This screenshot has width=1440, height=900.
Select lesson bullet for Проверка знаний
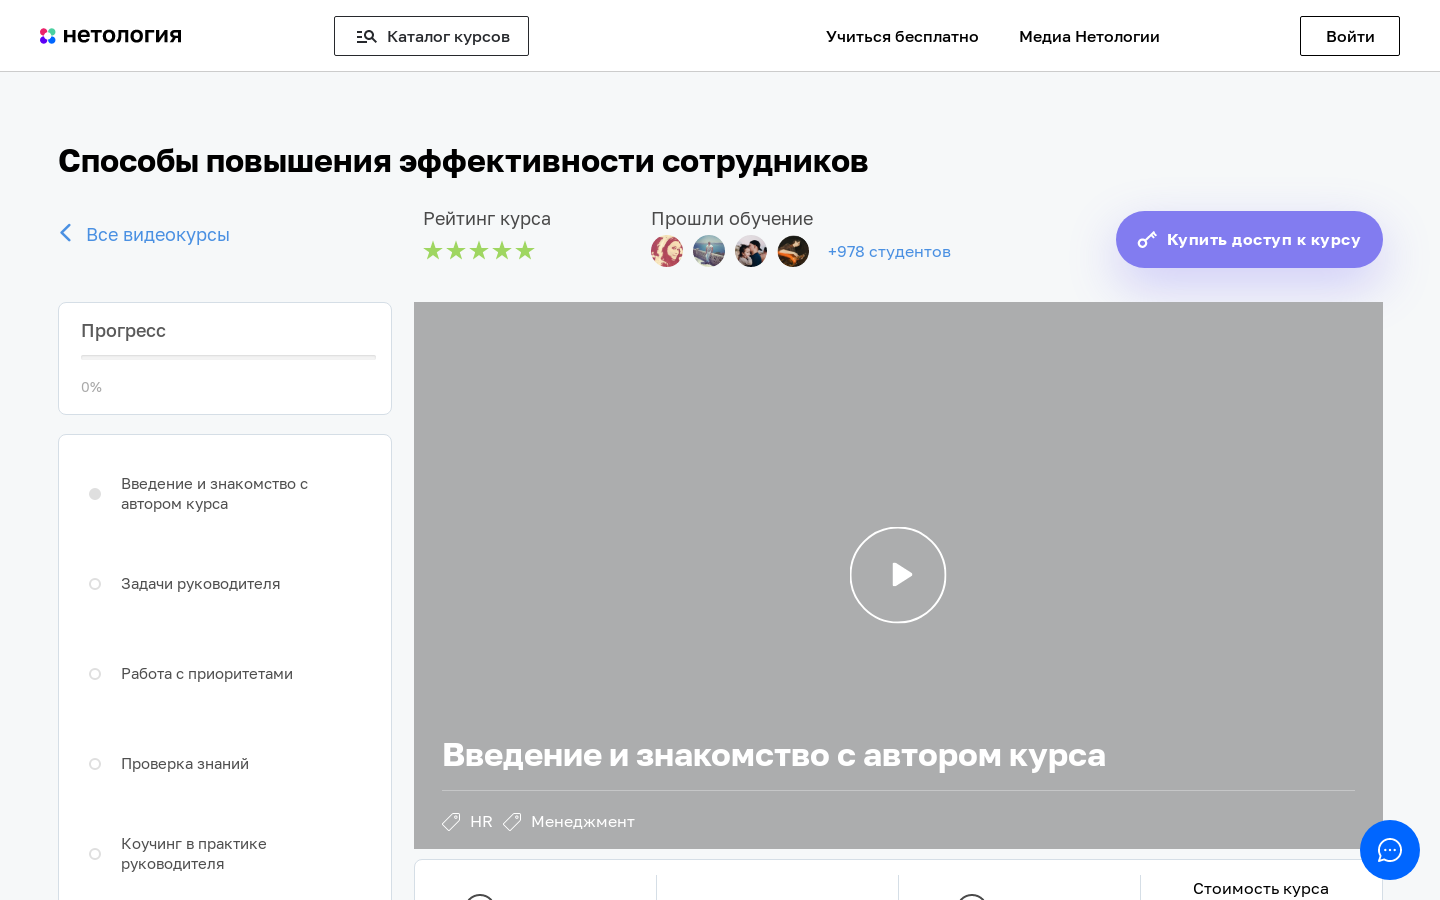[x=95, y=764]
